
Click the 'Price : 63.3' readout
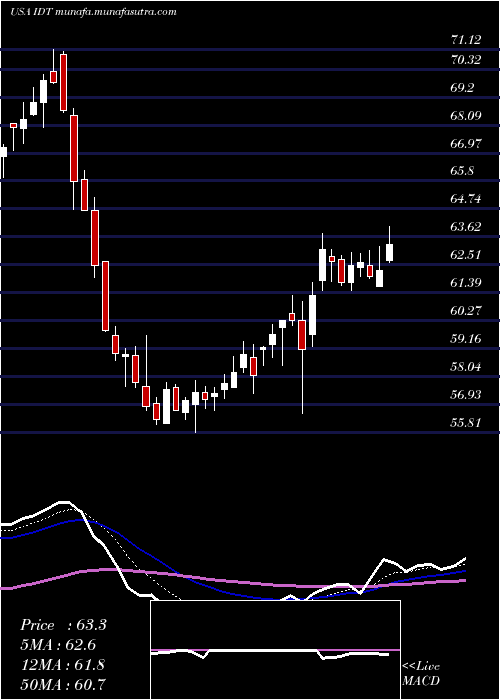pos(63,625)
